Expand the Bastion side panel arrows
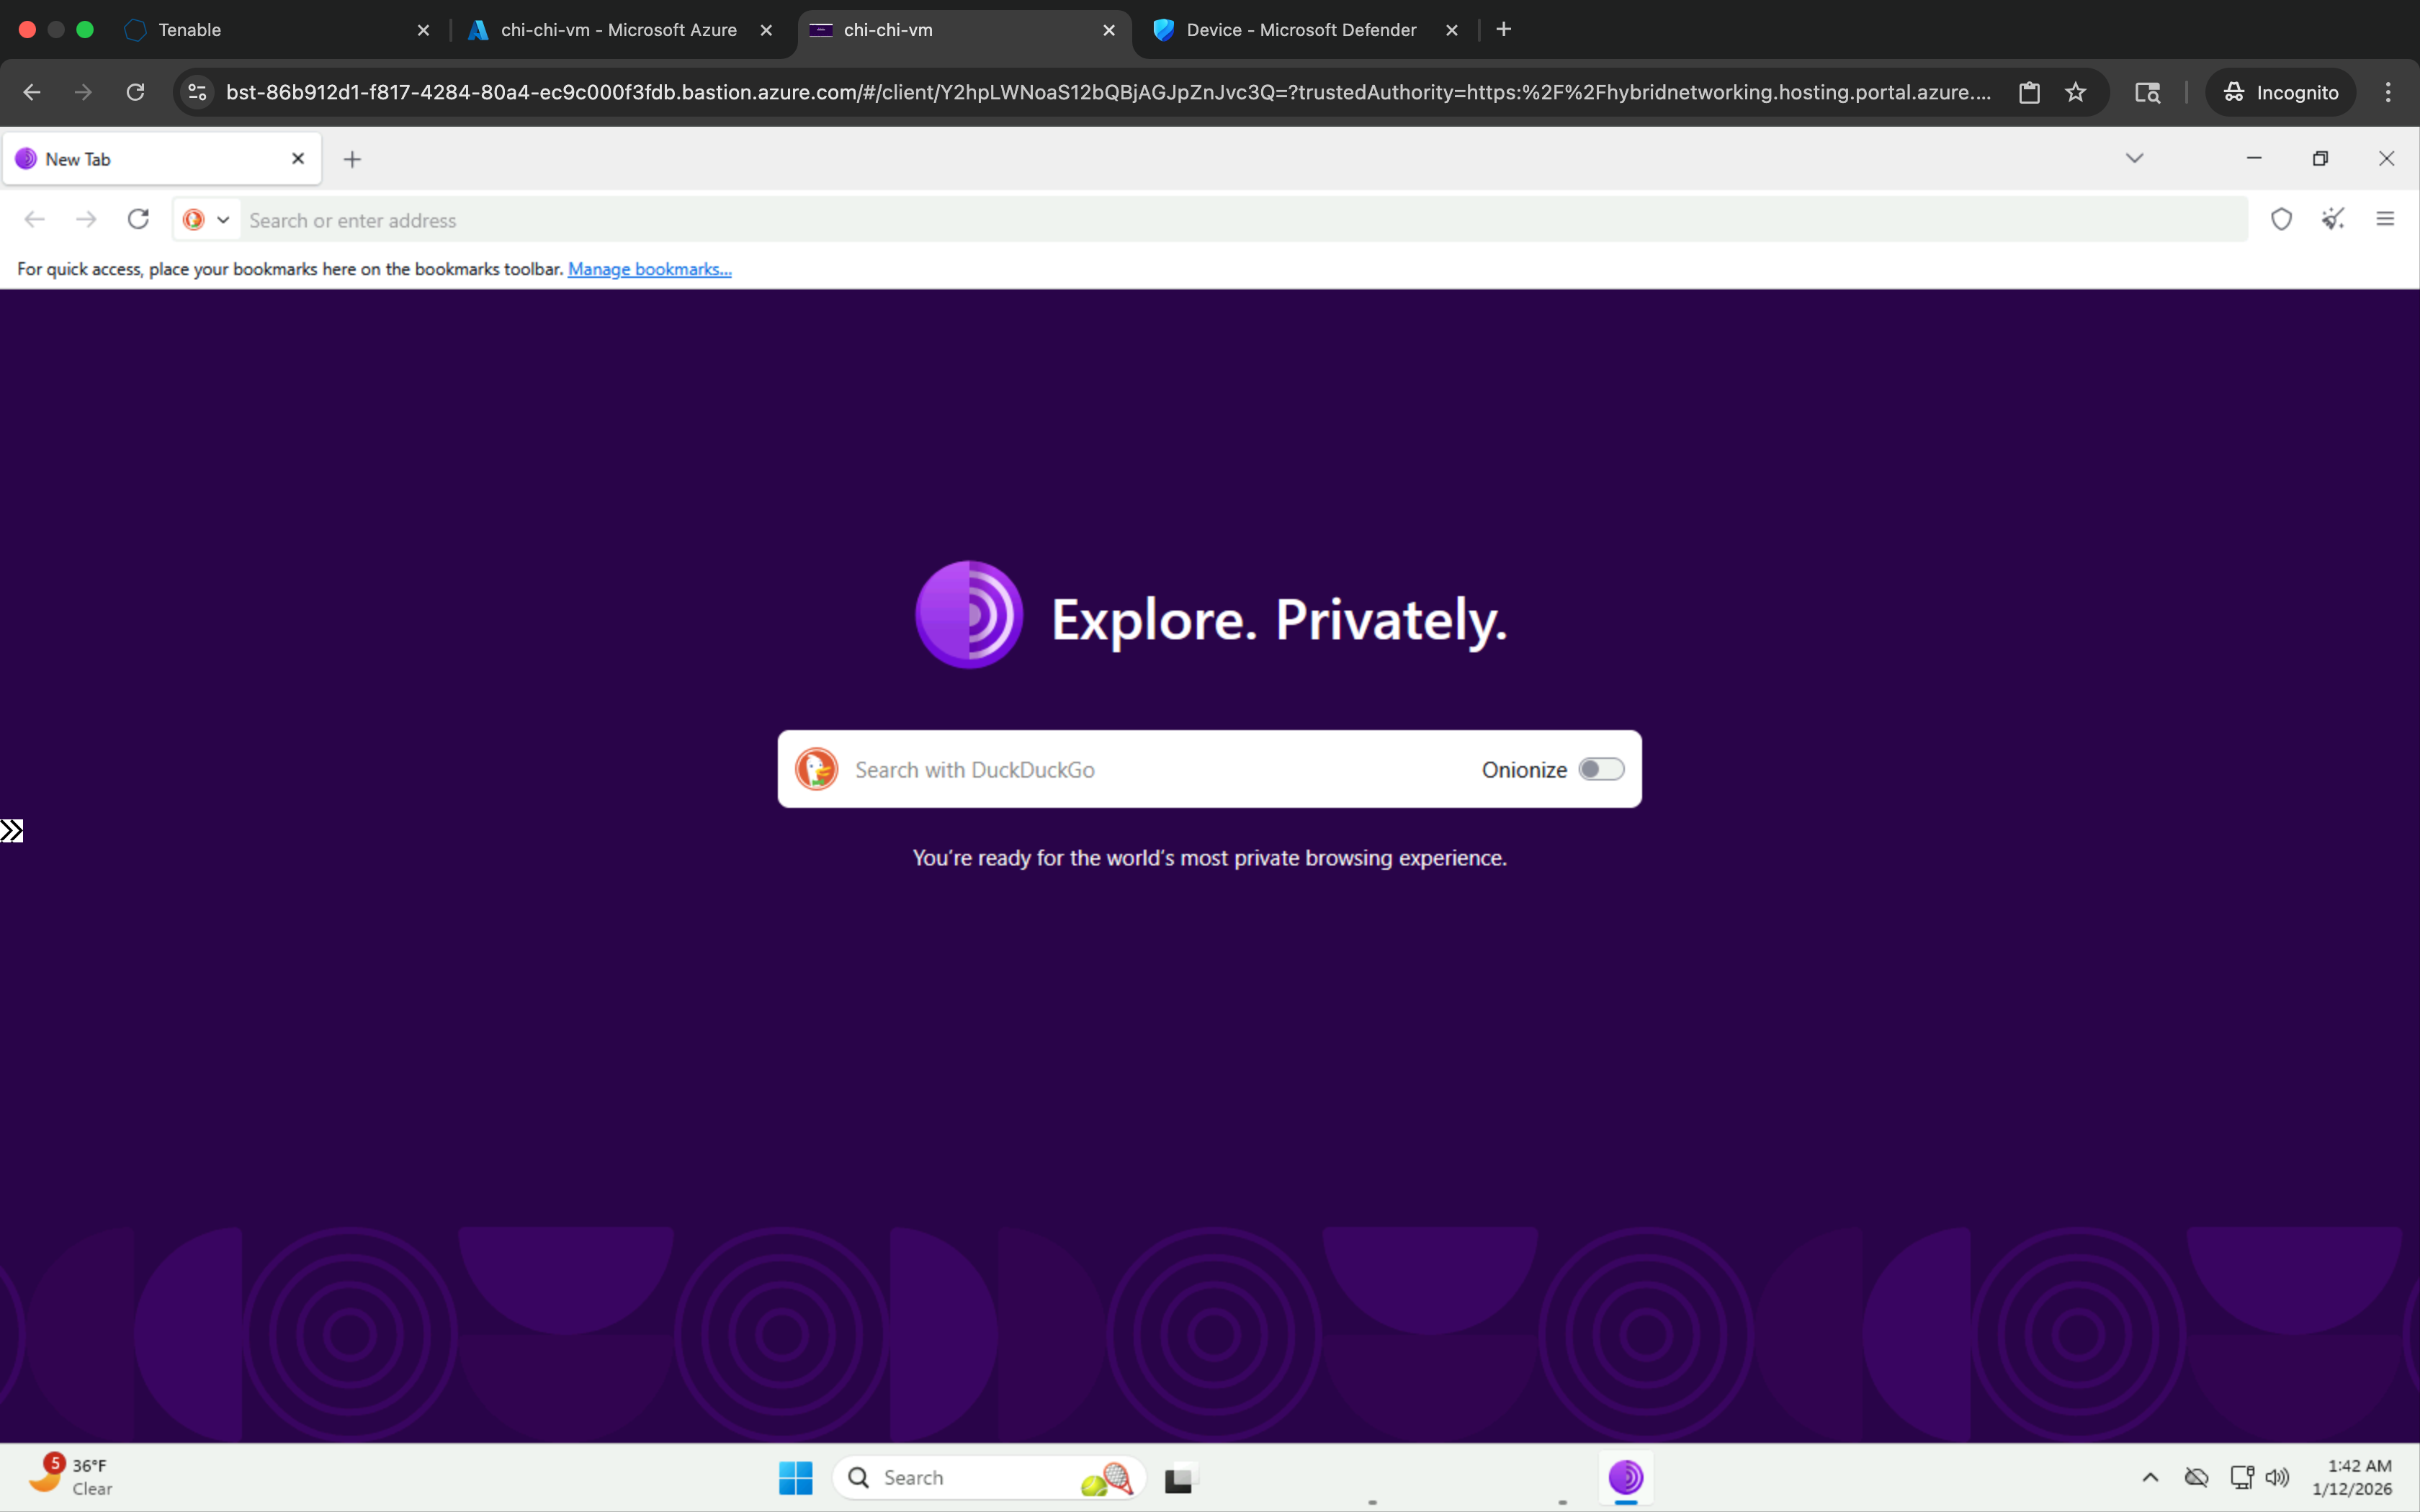Image resolution: width=2420 pixels, height=1512 pixels. coord(11,831)
